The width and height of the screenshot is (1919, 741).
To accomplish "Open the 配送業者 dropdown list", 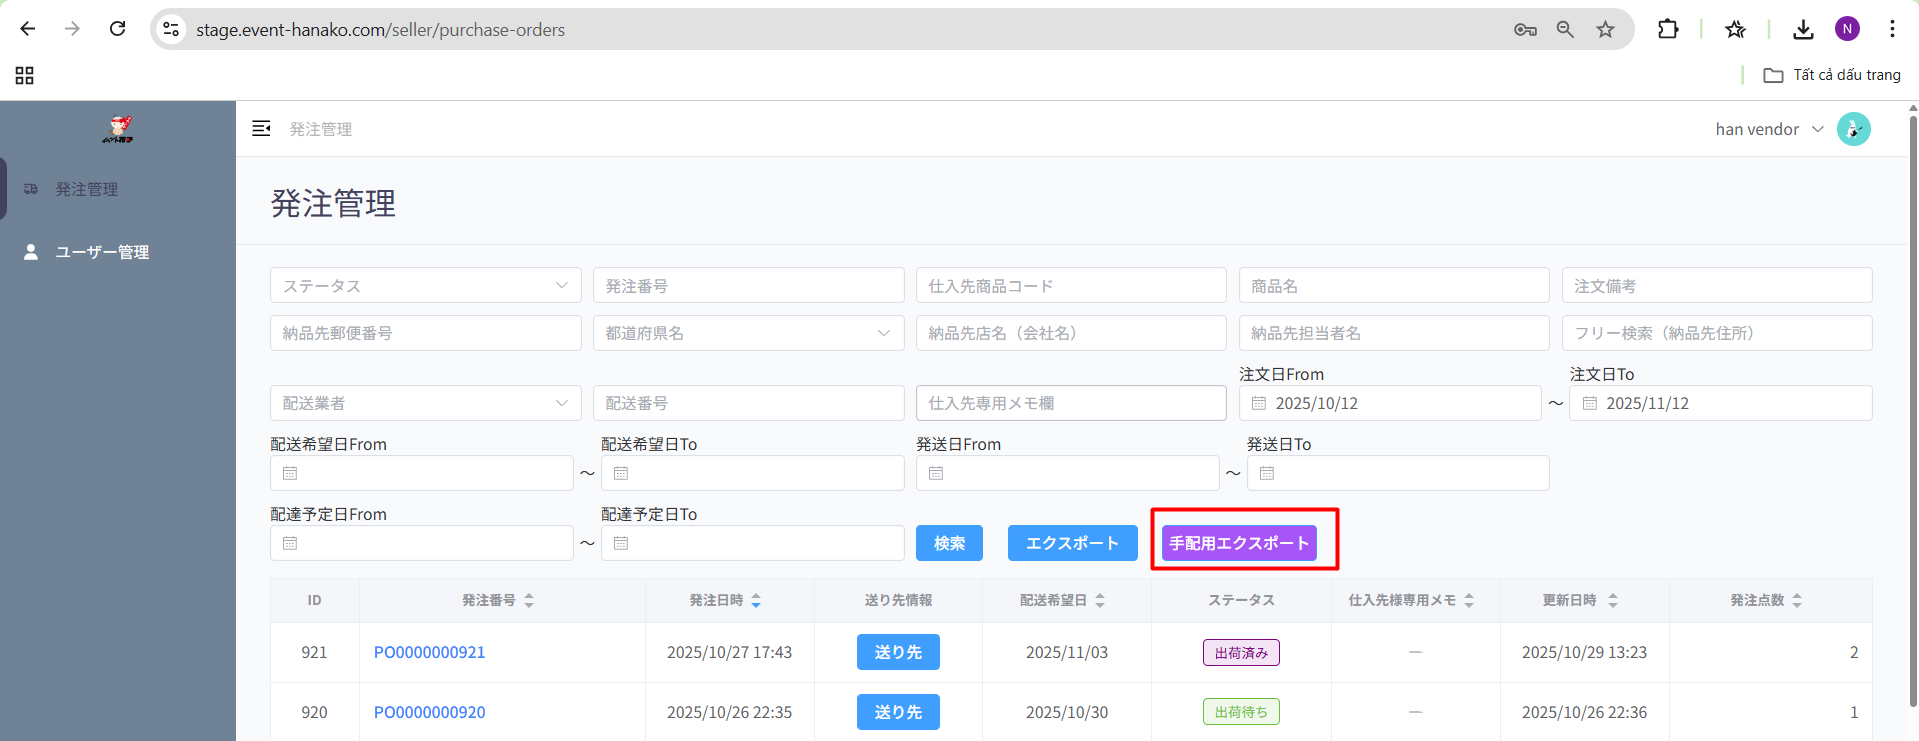I will [425, 403].
